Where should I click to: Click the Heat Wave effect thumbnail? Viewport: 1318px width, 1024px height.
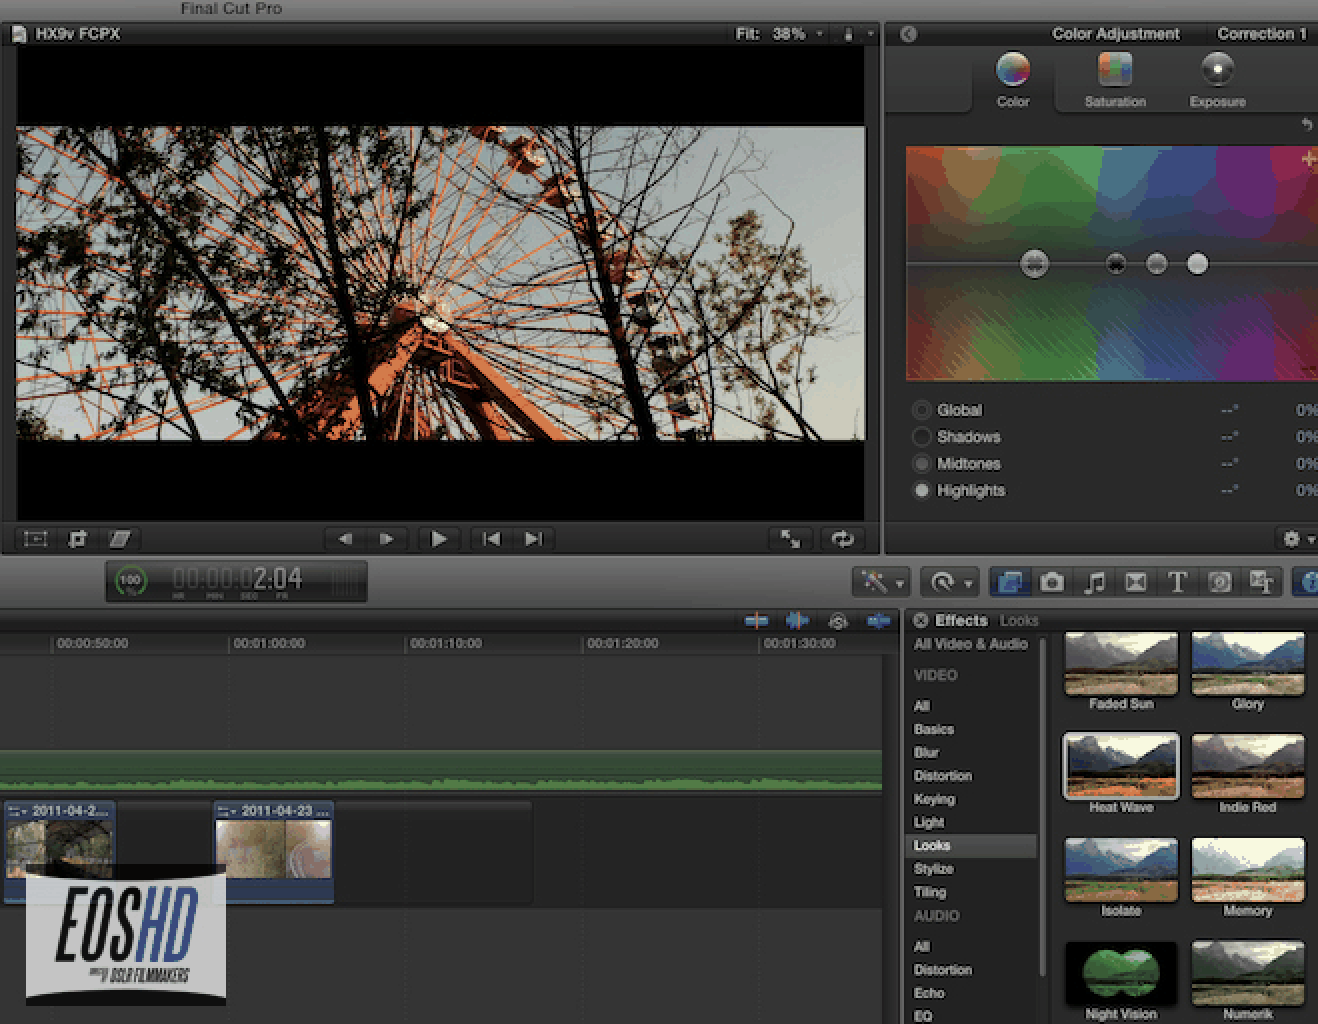pyautogui.click(x=1120, y=767)
